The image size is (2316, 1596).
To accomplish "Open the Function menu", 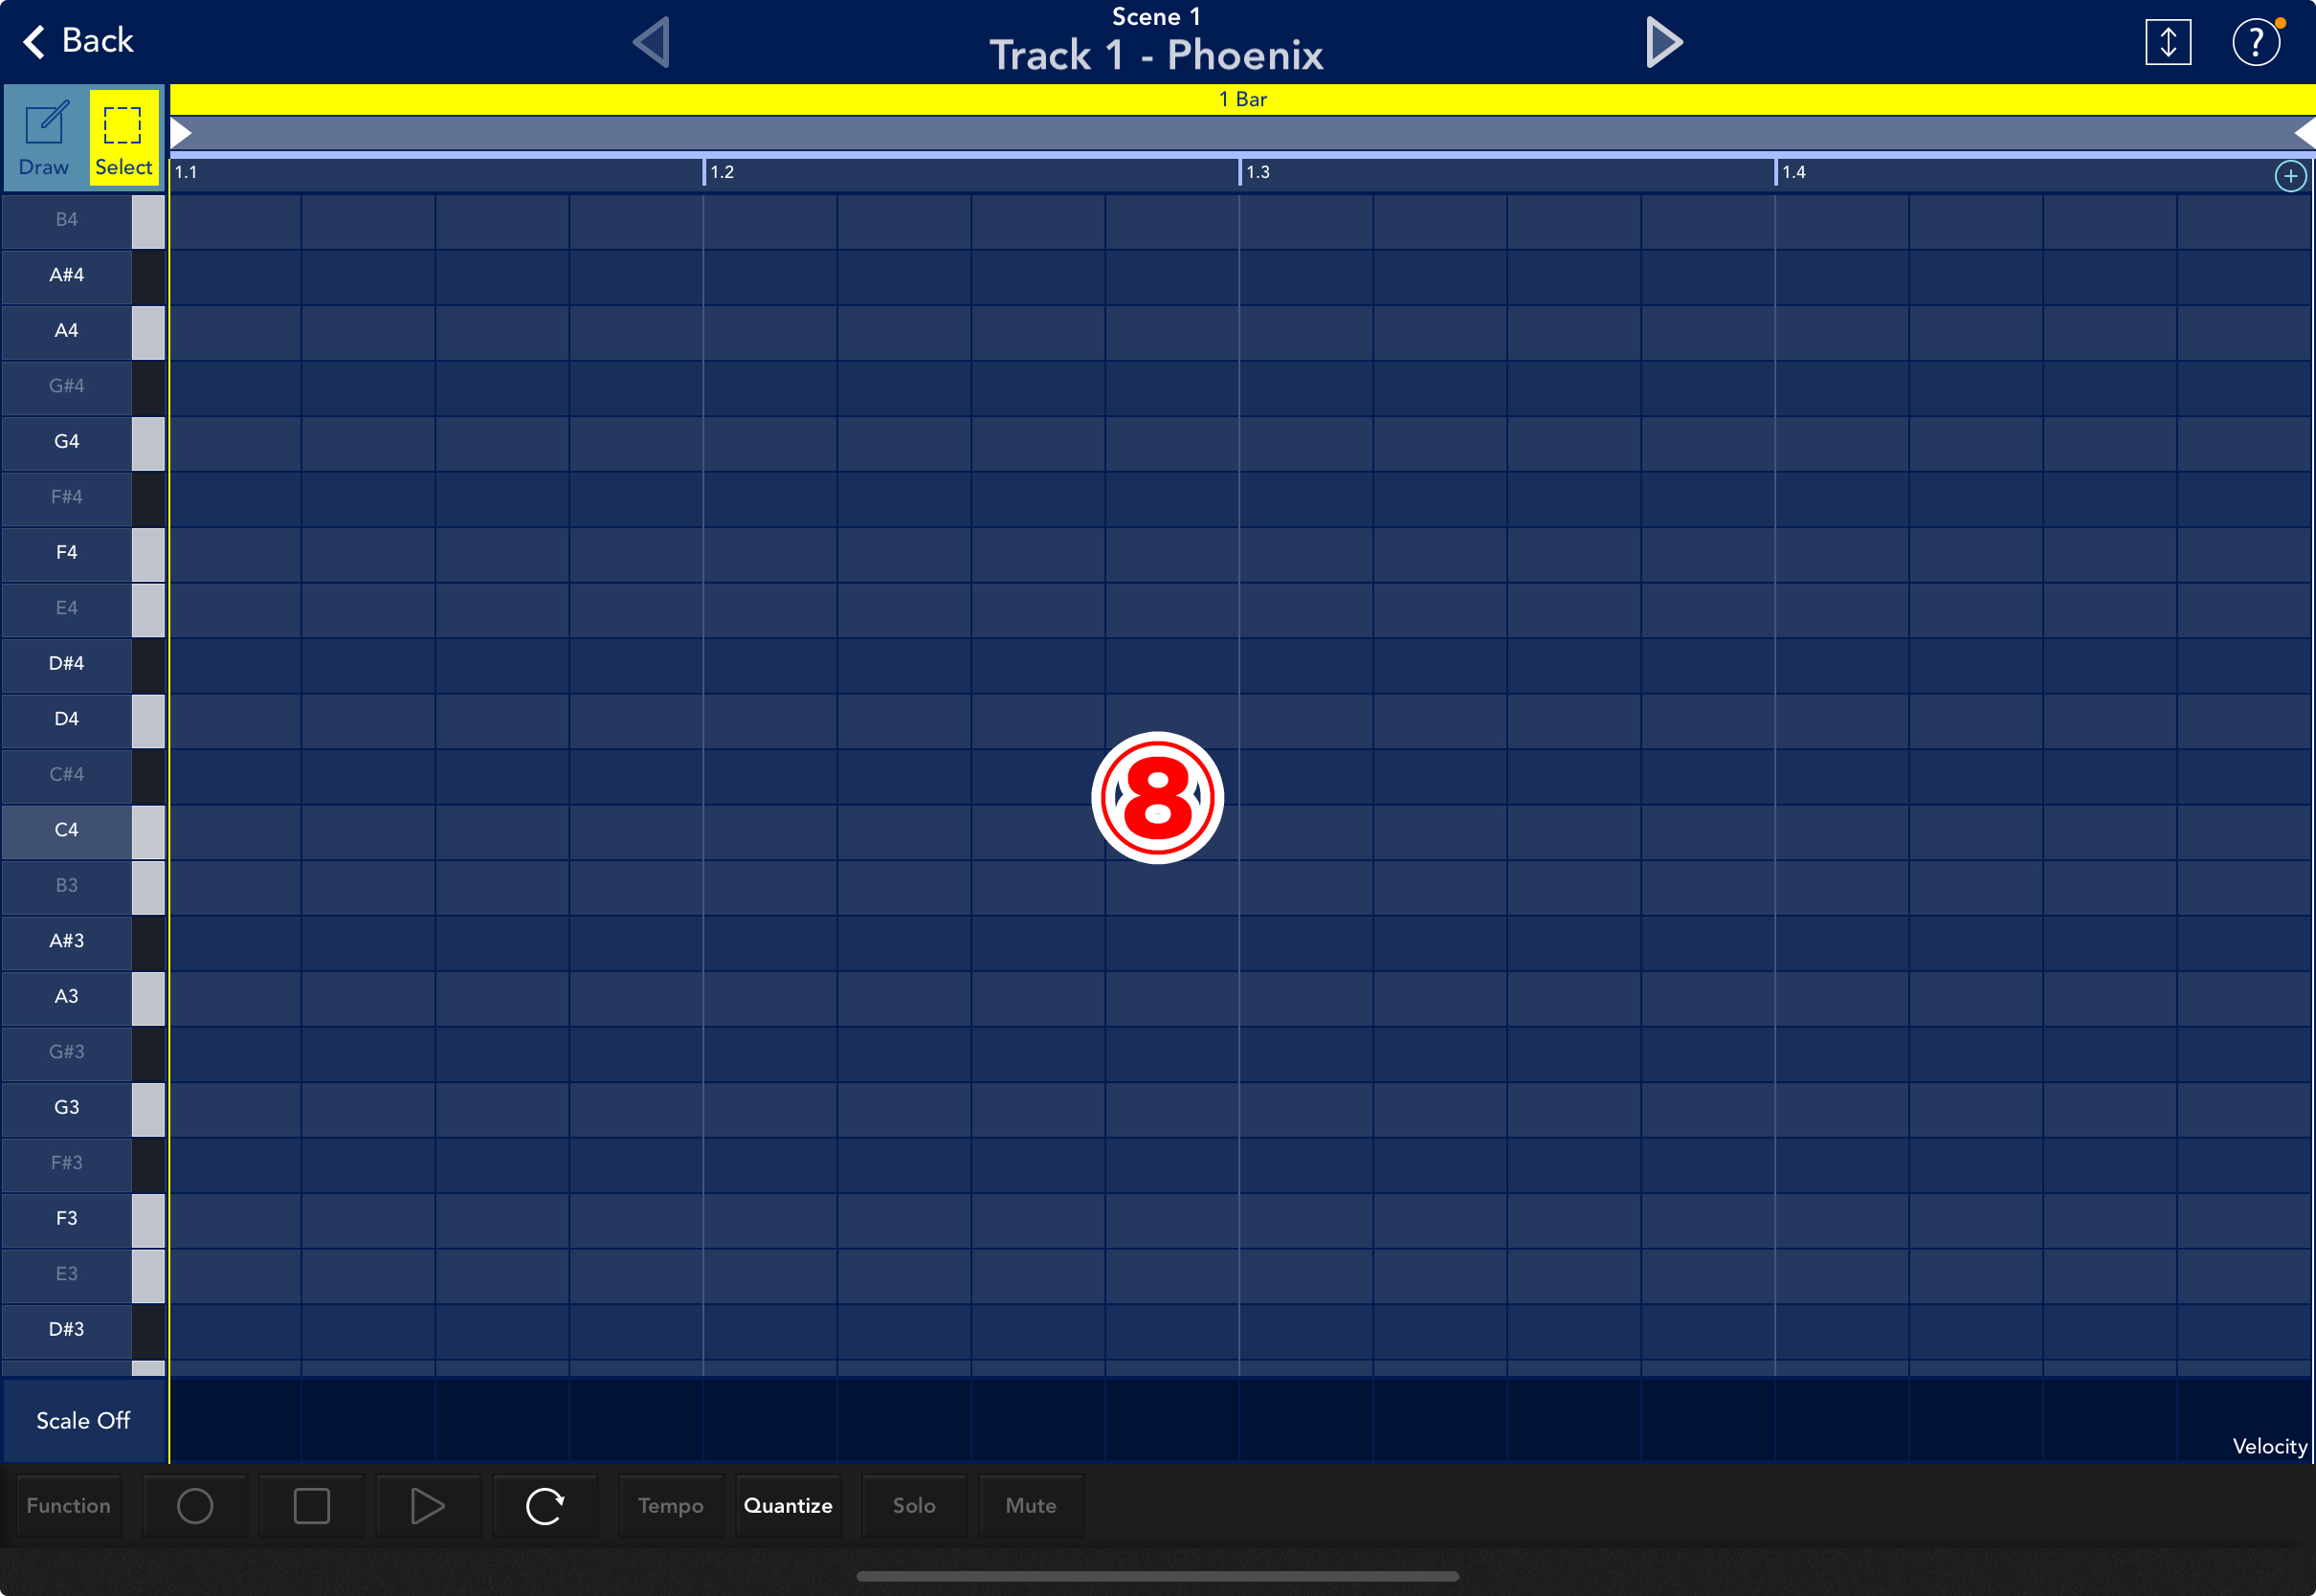I will coord(69,1506).
